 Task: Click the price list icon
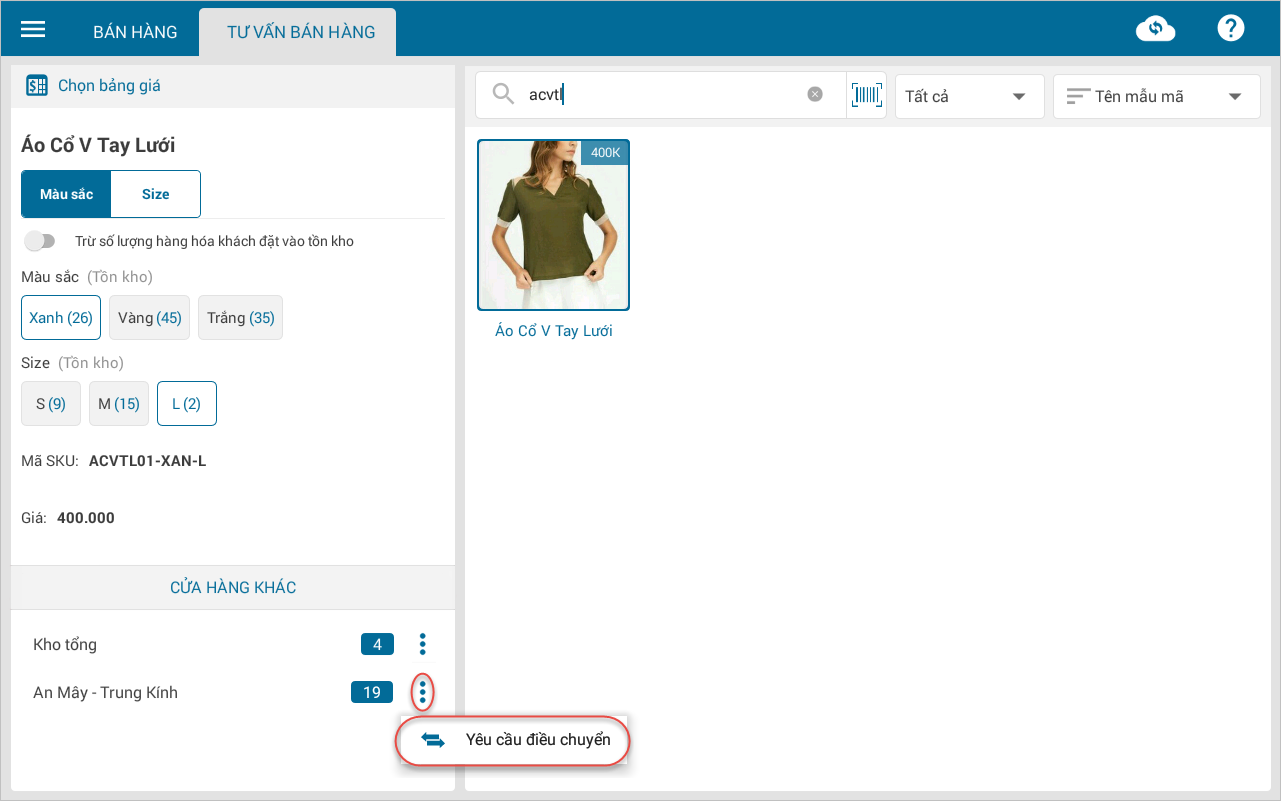[x=37, y=86]
